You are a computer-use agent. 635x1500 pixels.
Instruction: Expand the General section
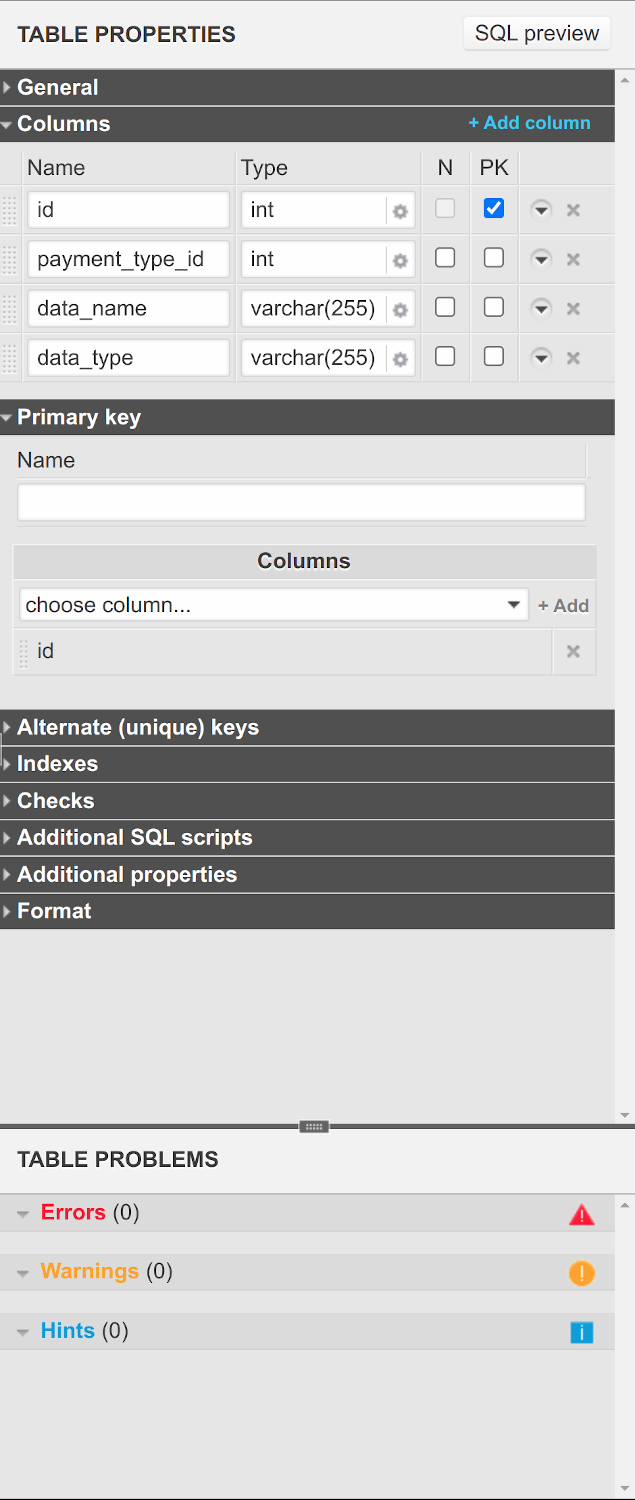click(x=58, y=88)
